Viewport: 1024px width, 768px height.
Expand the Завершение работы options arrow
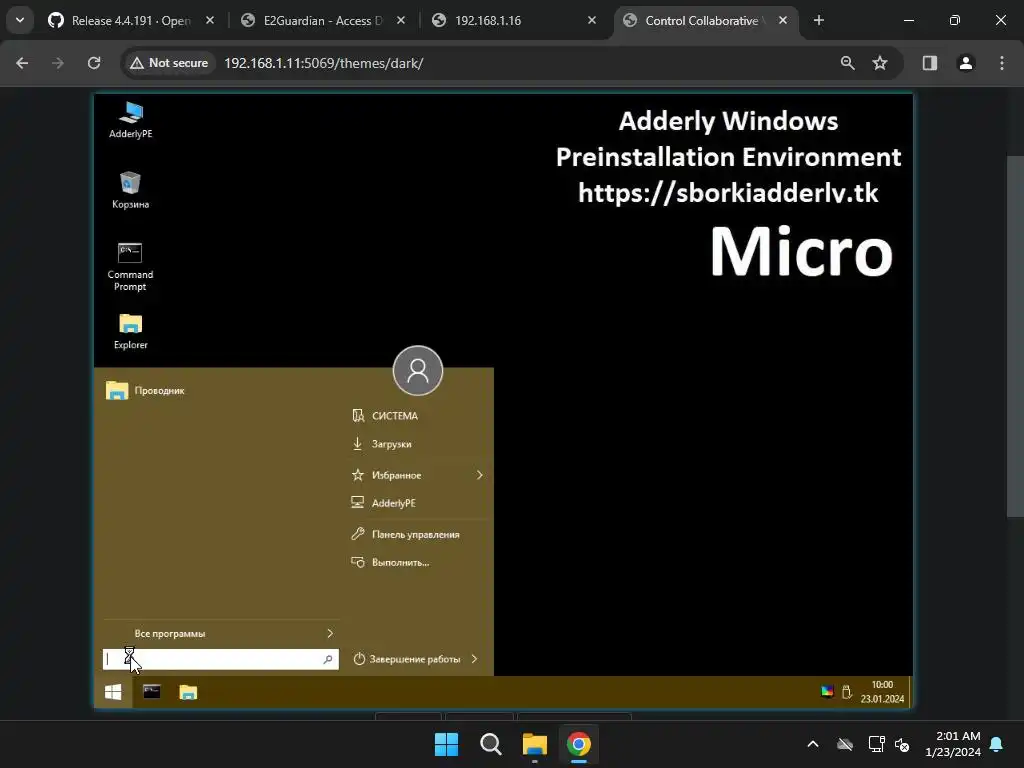click(475, 660)
